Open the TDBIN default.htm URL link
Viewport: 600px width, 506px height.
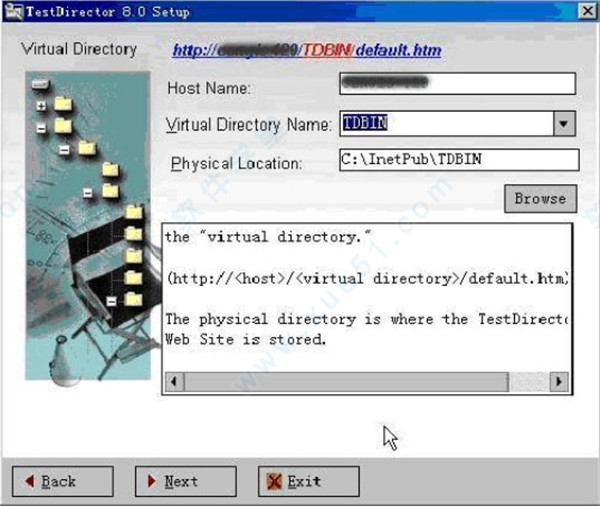pyautogui.click(x=307, y=50)
